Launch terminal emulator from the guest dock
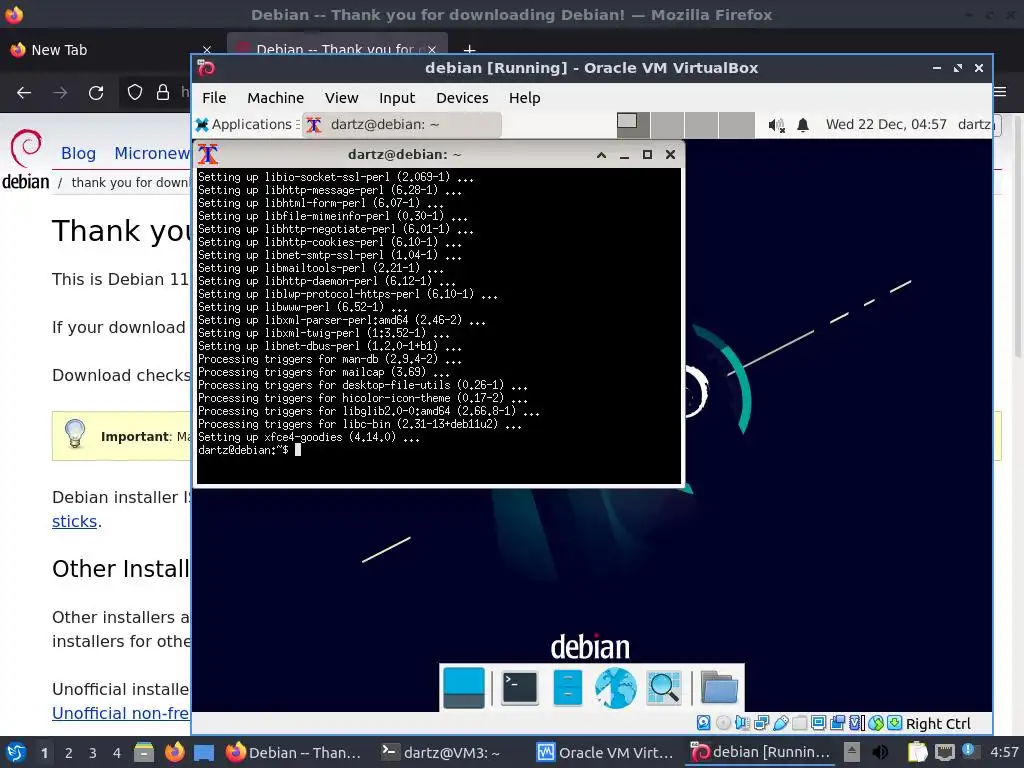This screenshot has width=1024, height=768. (520, 688)
